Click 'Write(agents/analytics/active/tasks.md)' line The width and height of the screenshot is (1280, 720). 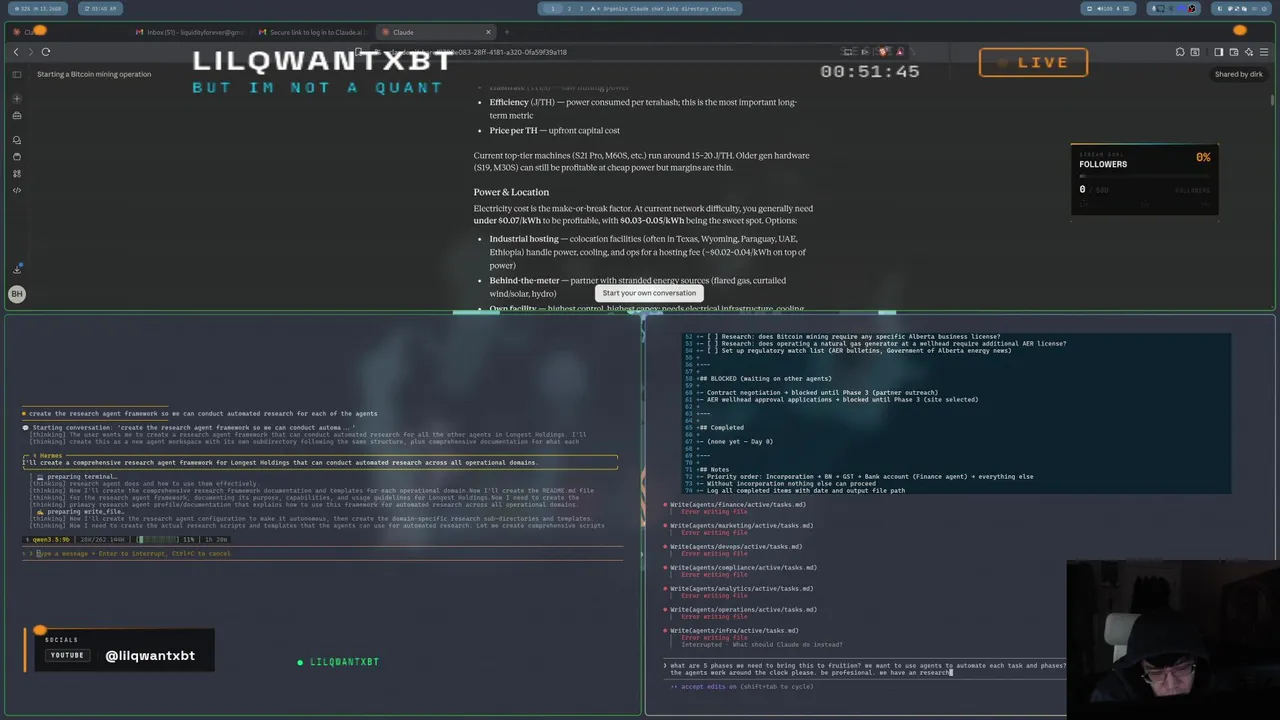[x=741, y=589]
